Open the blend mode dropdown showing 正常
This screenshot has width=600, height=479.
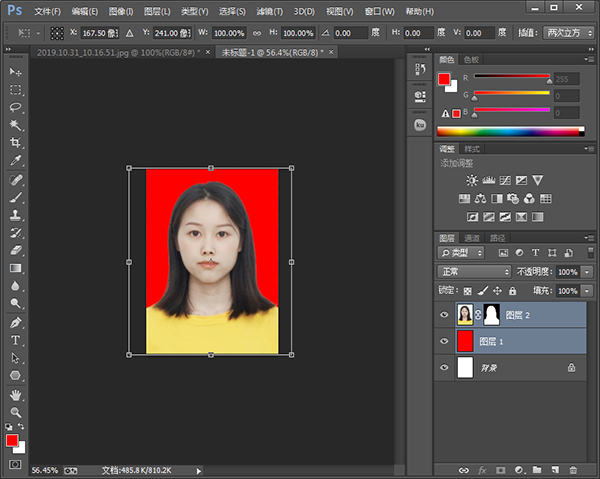474,272
